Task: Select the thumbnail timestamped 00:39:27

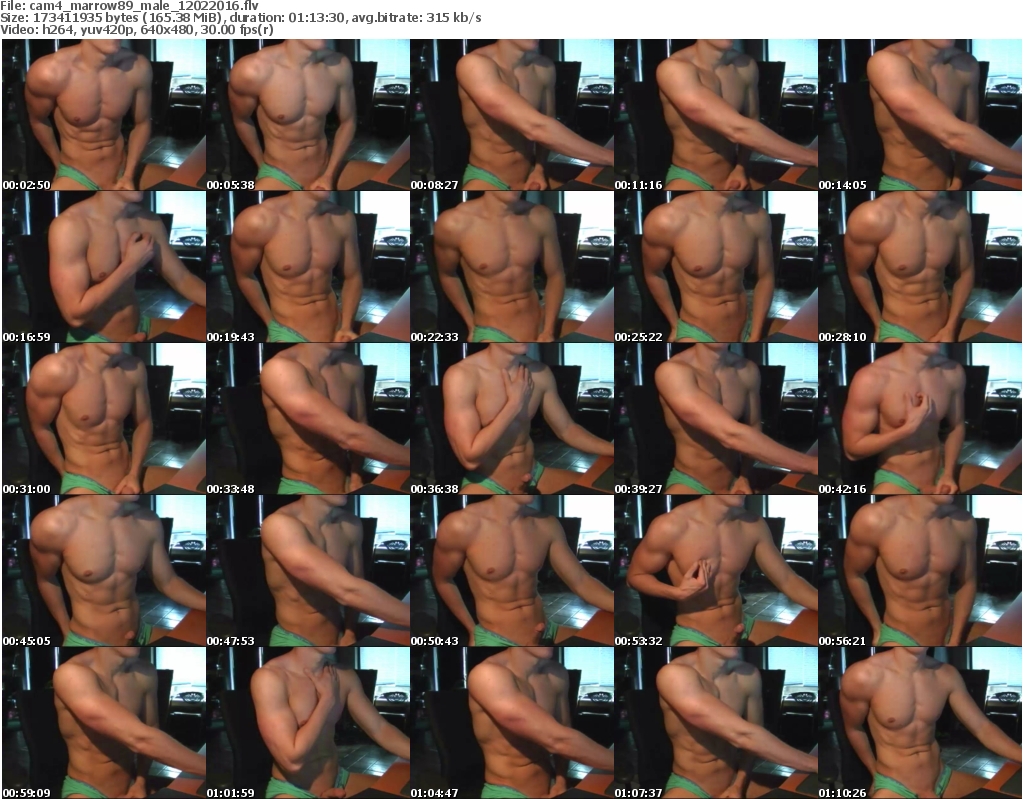Action: [716, 419]
